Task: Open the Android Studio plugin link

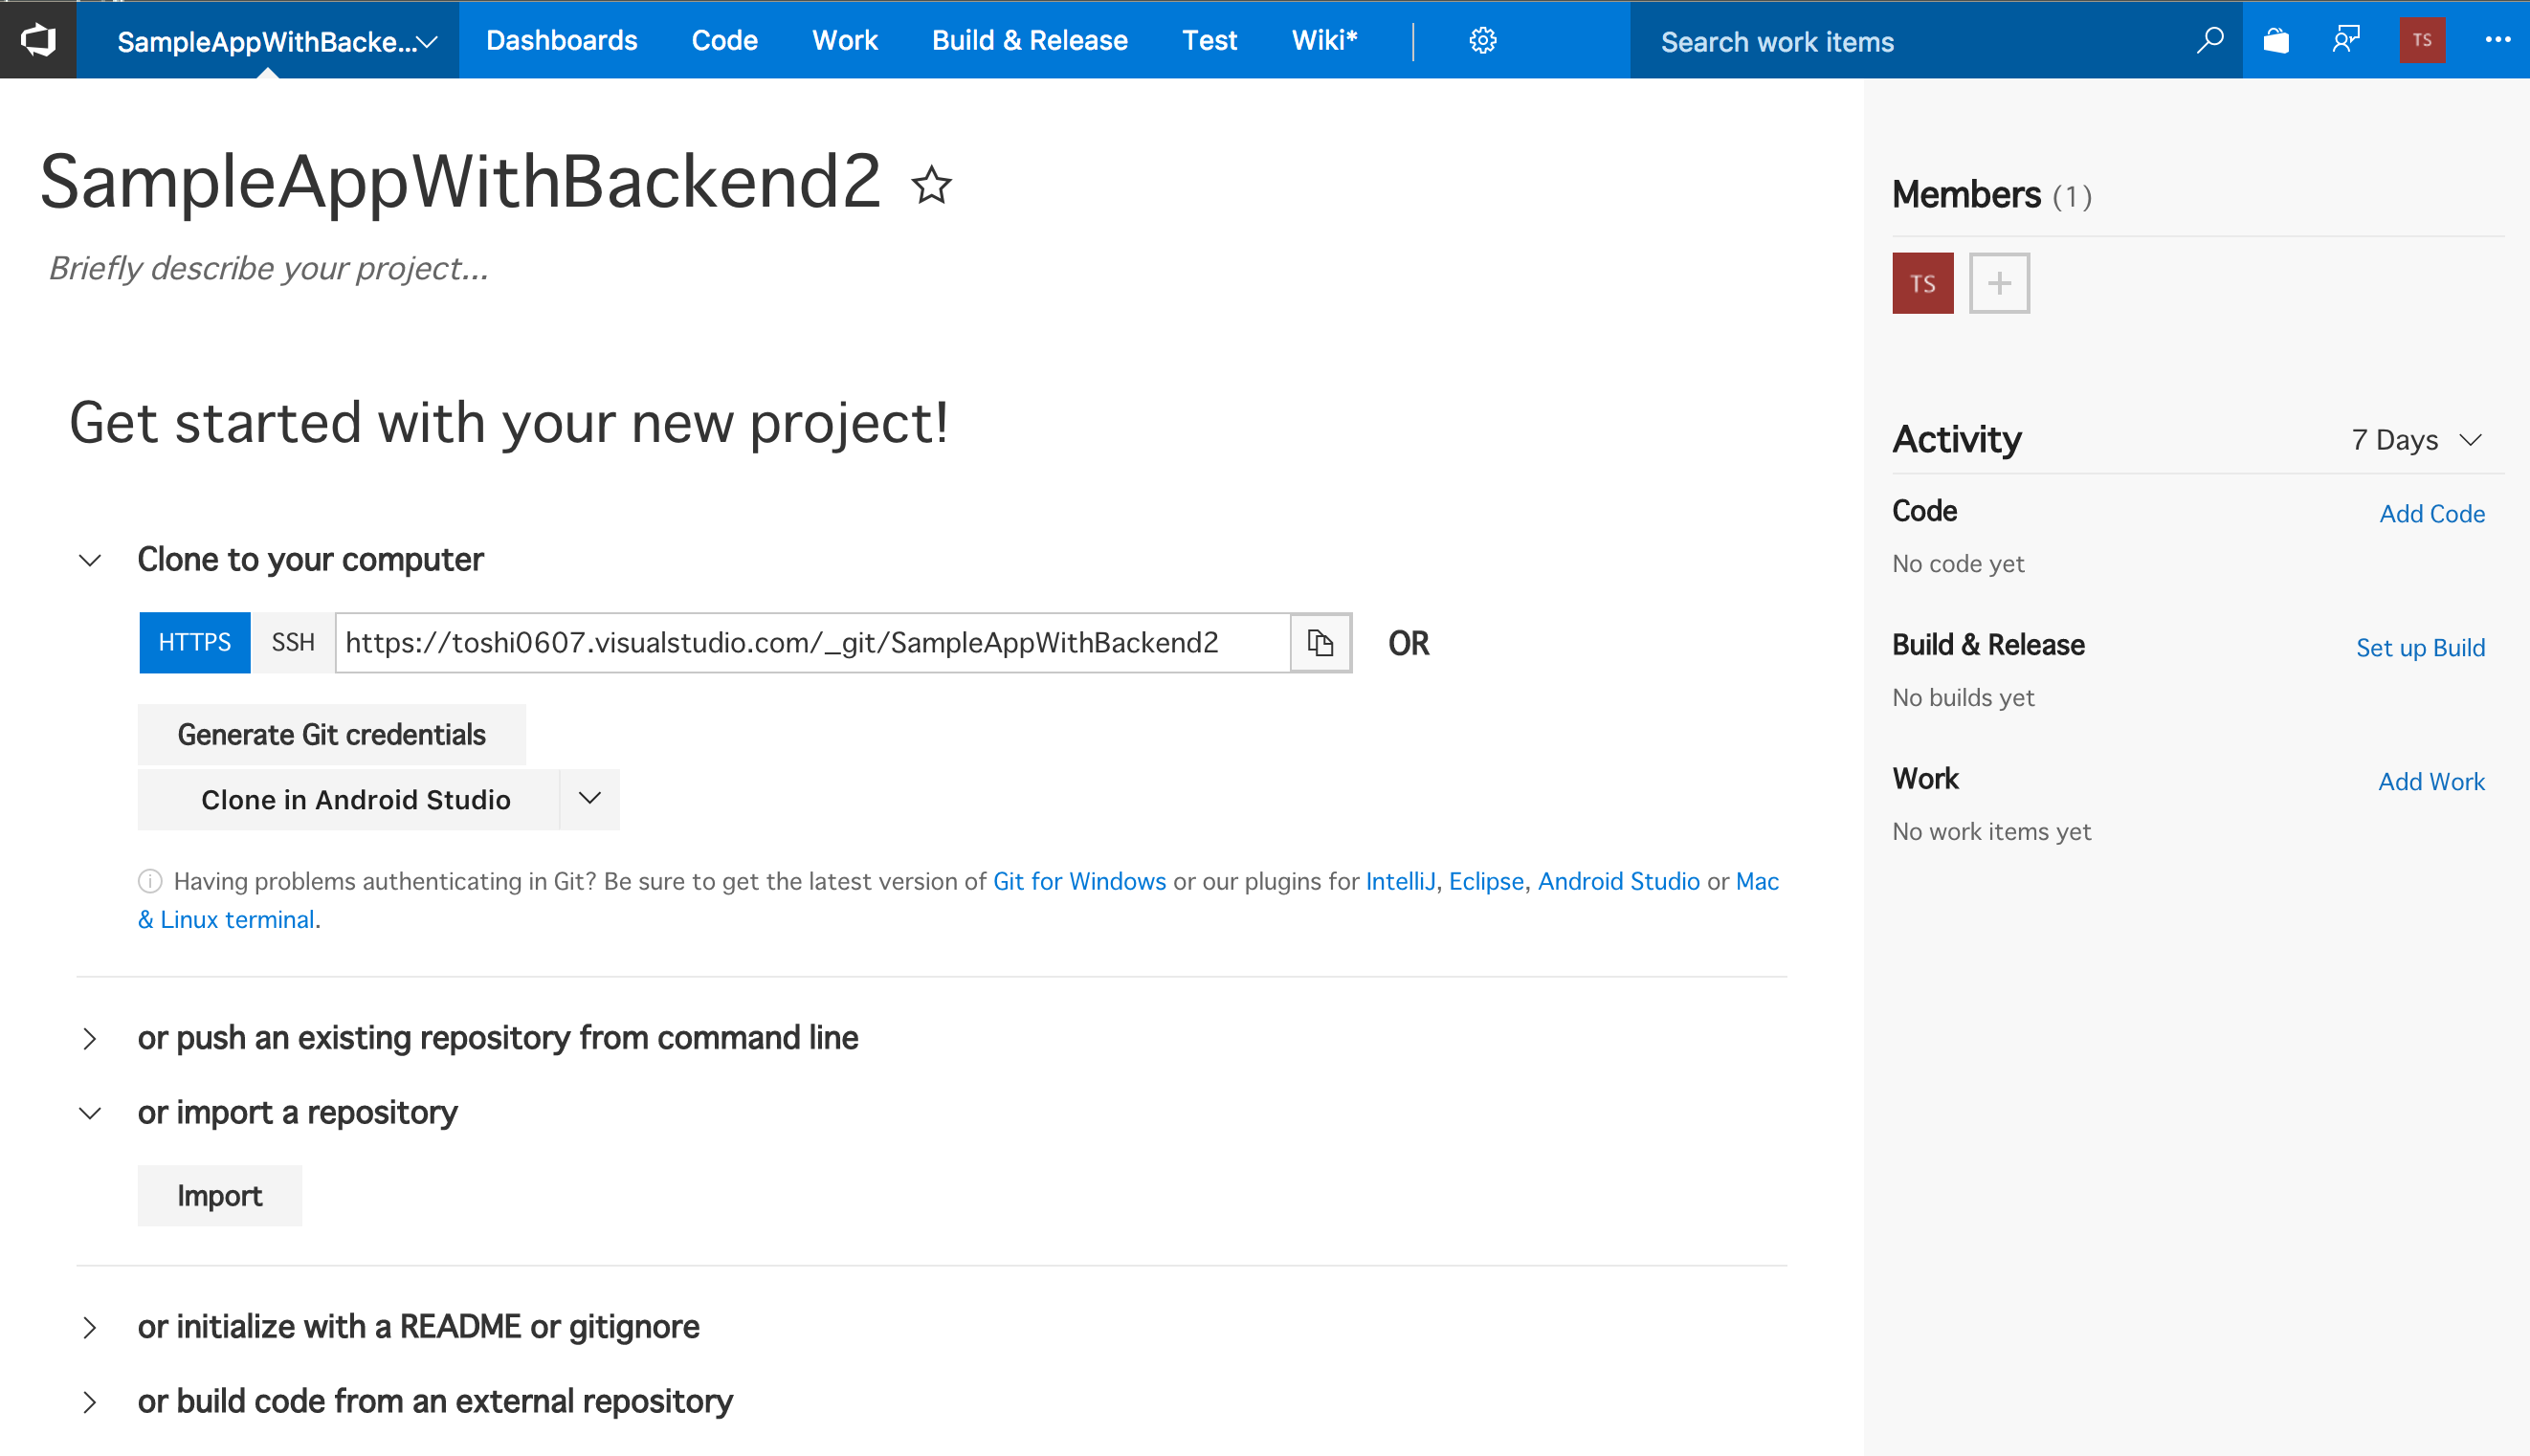Action: [x=1618, y=882]
